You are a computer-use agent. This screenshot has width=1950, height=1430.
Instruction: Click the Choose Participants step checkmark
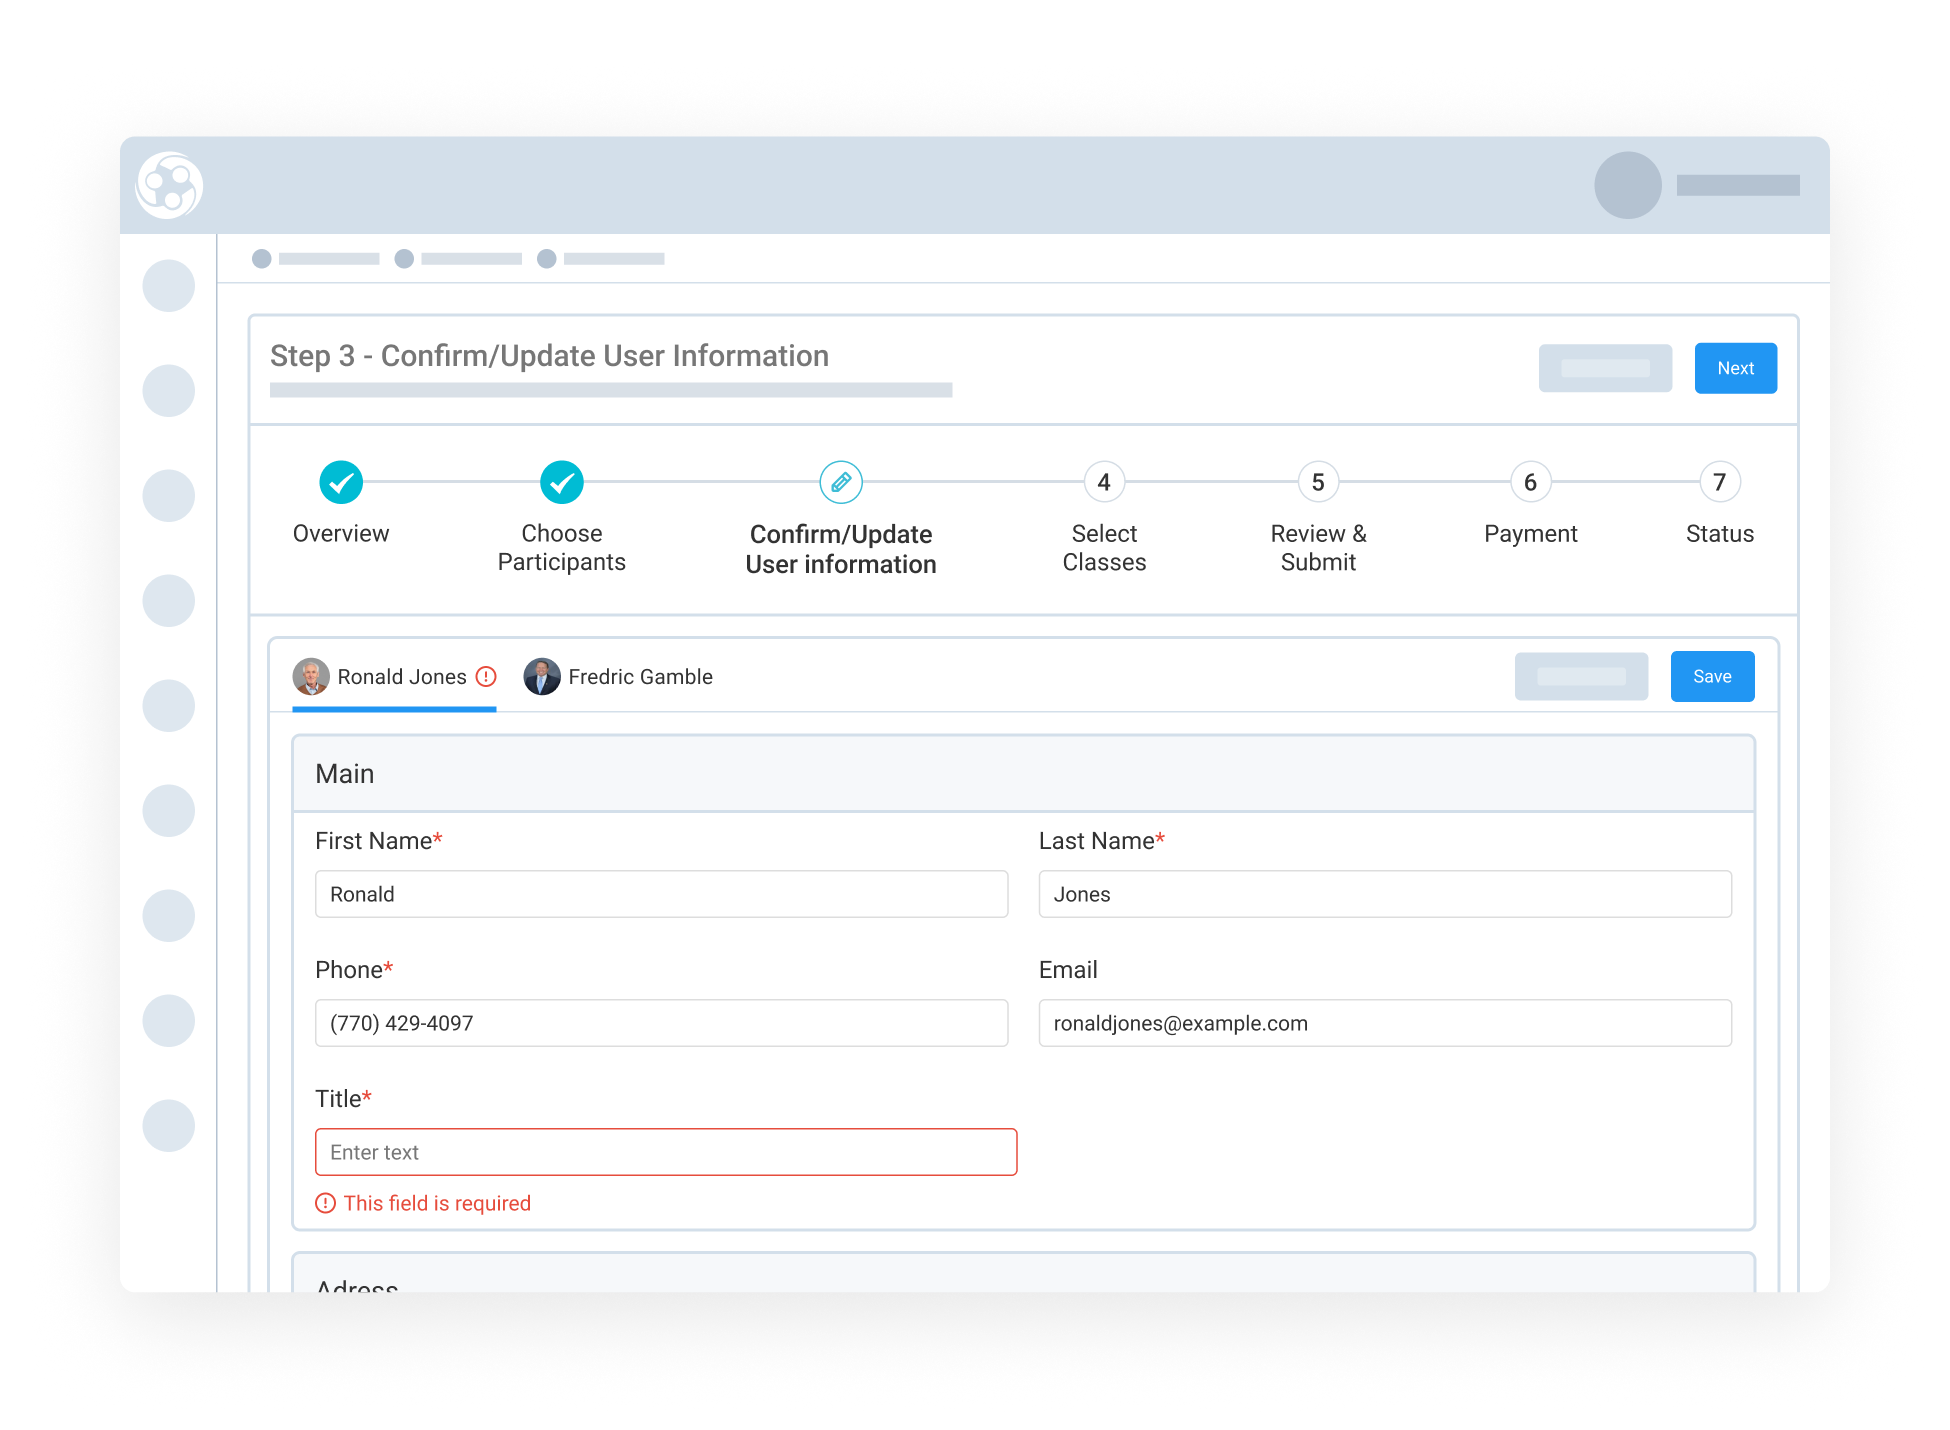(561, 482)
